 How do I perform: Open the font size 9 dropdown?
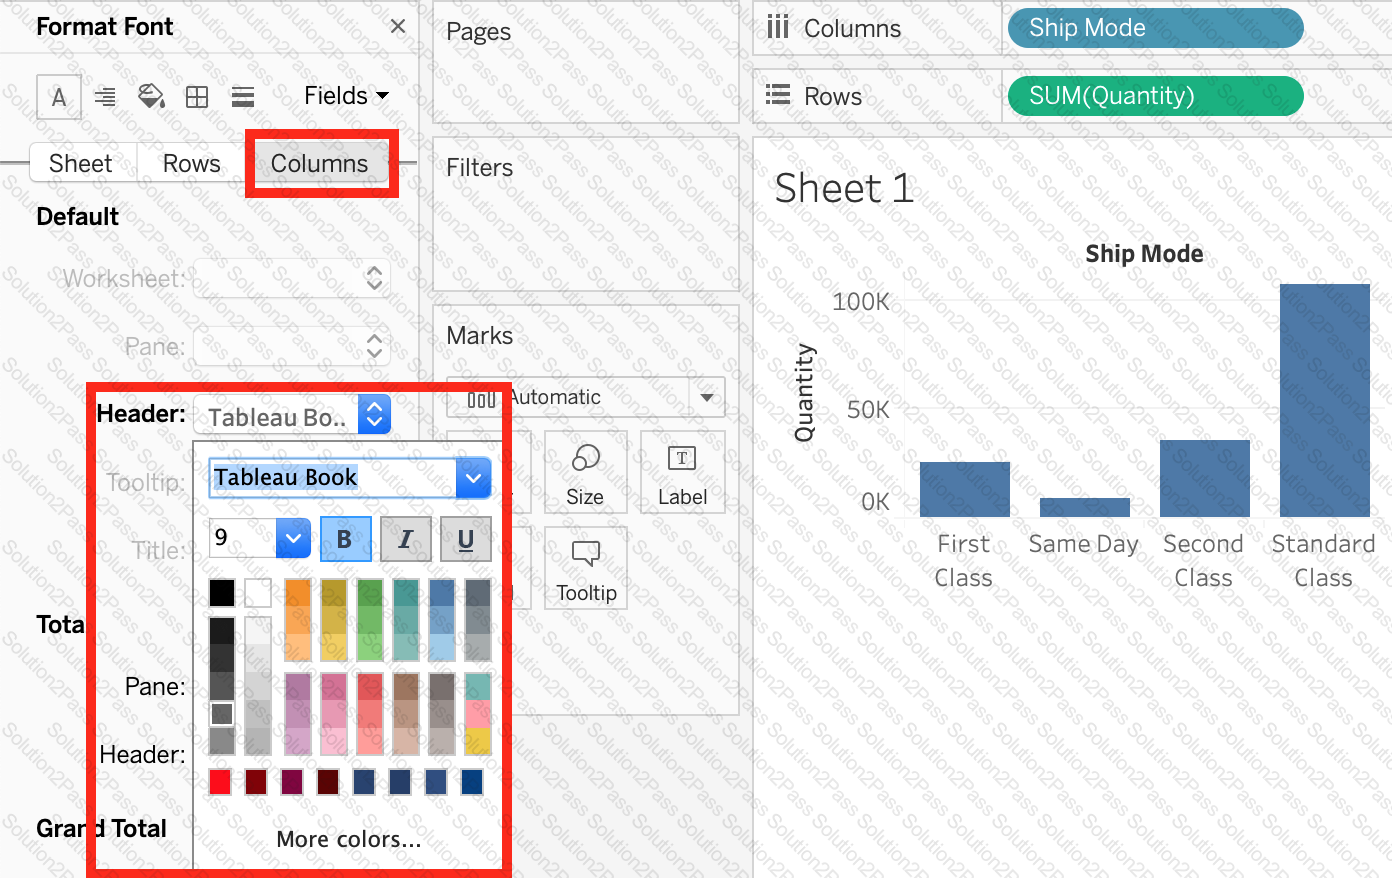pos(292,539)
